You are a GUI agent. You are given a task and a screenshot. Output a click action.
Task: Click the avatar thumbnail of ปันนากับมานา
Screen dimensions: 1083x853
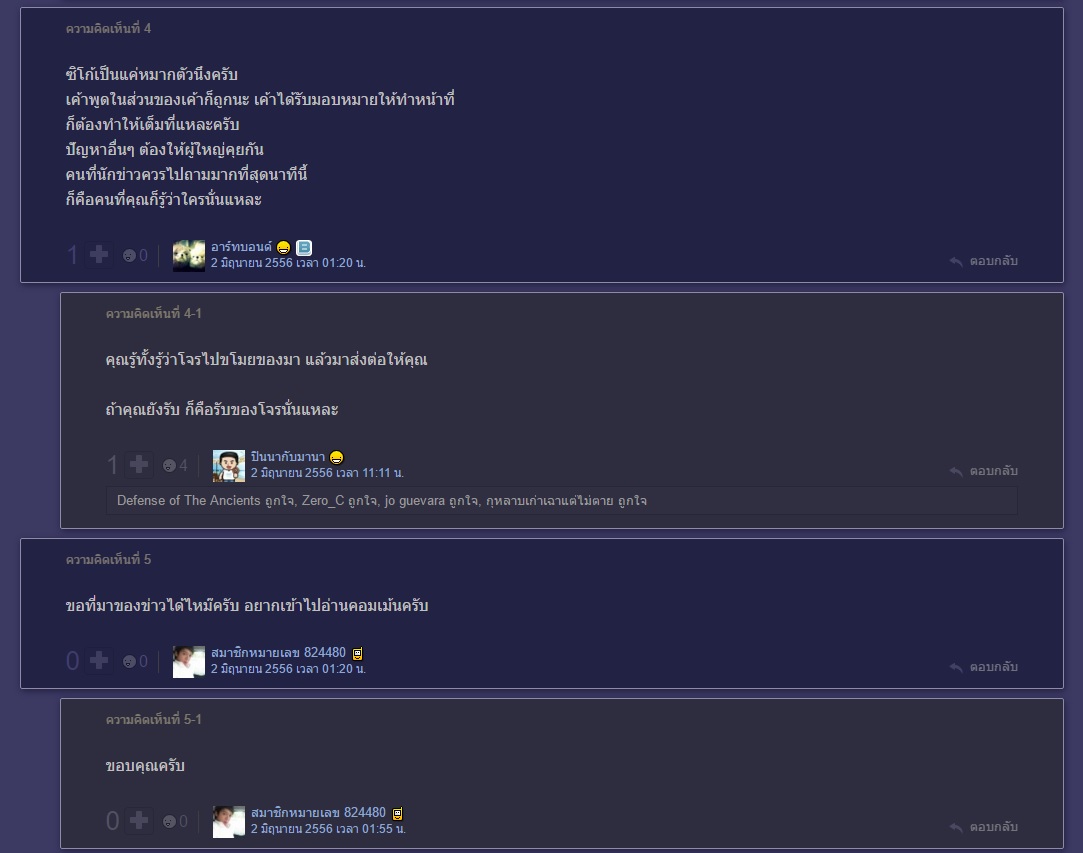coord(229,466)
